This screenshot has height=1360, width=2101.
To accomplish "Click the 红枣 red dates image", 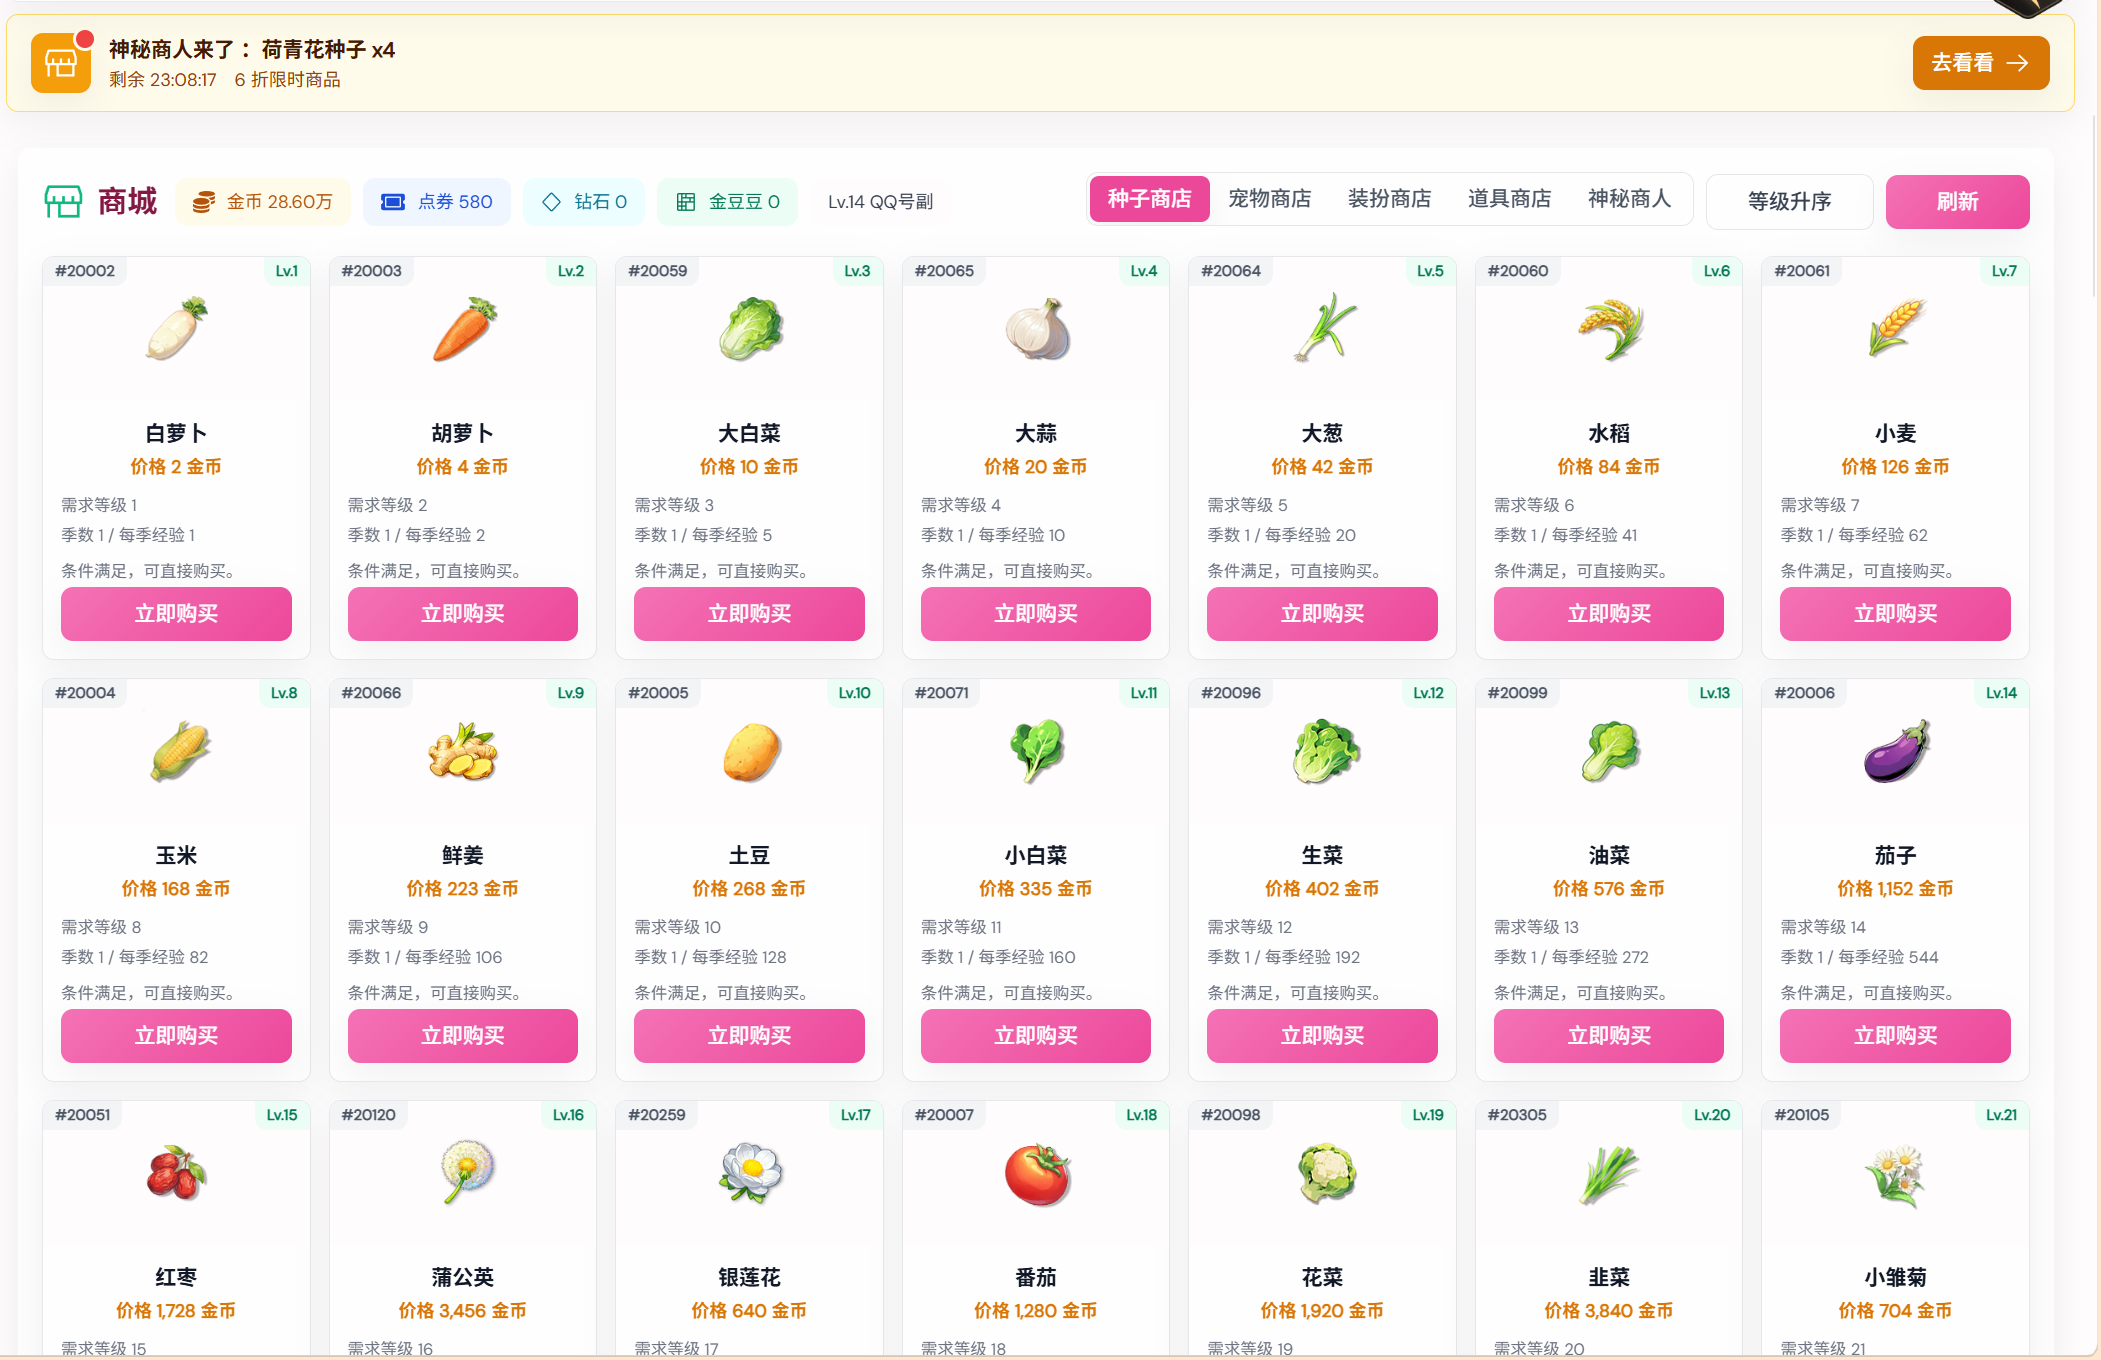I will (177, 1173).
